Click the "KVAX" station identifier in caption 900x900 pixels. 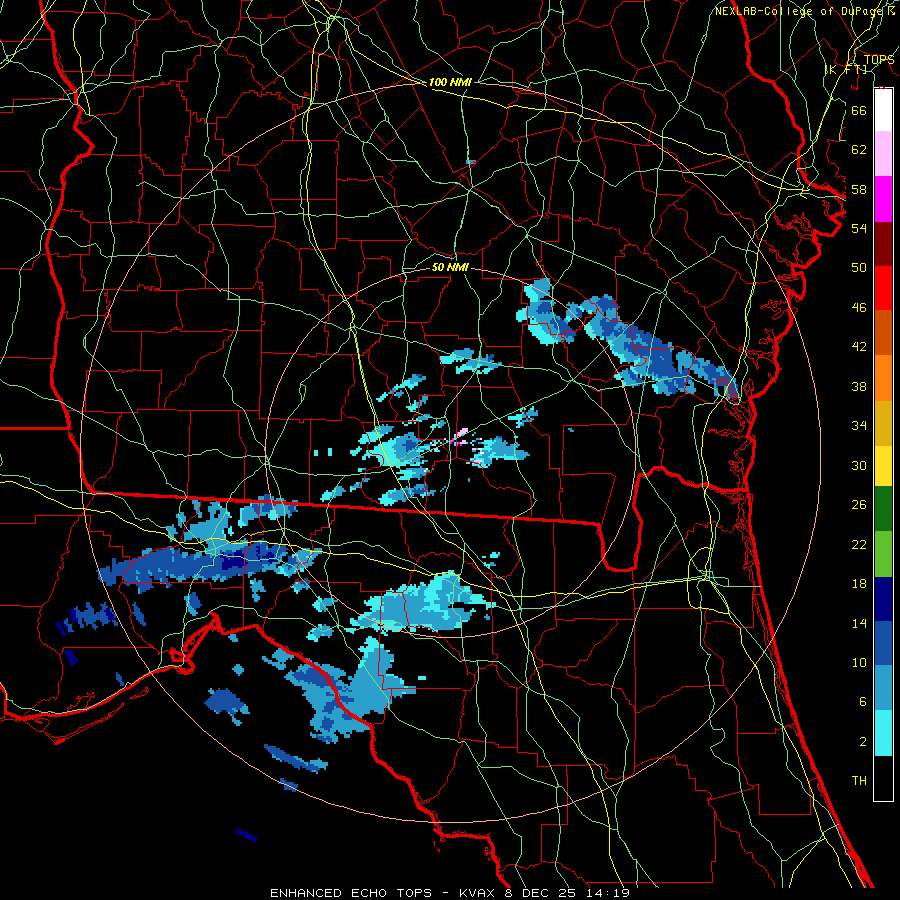[476, 893]
